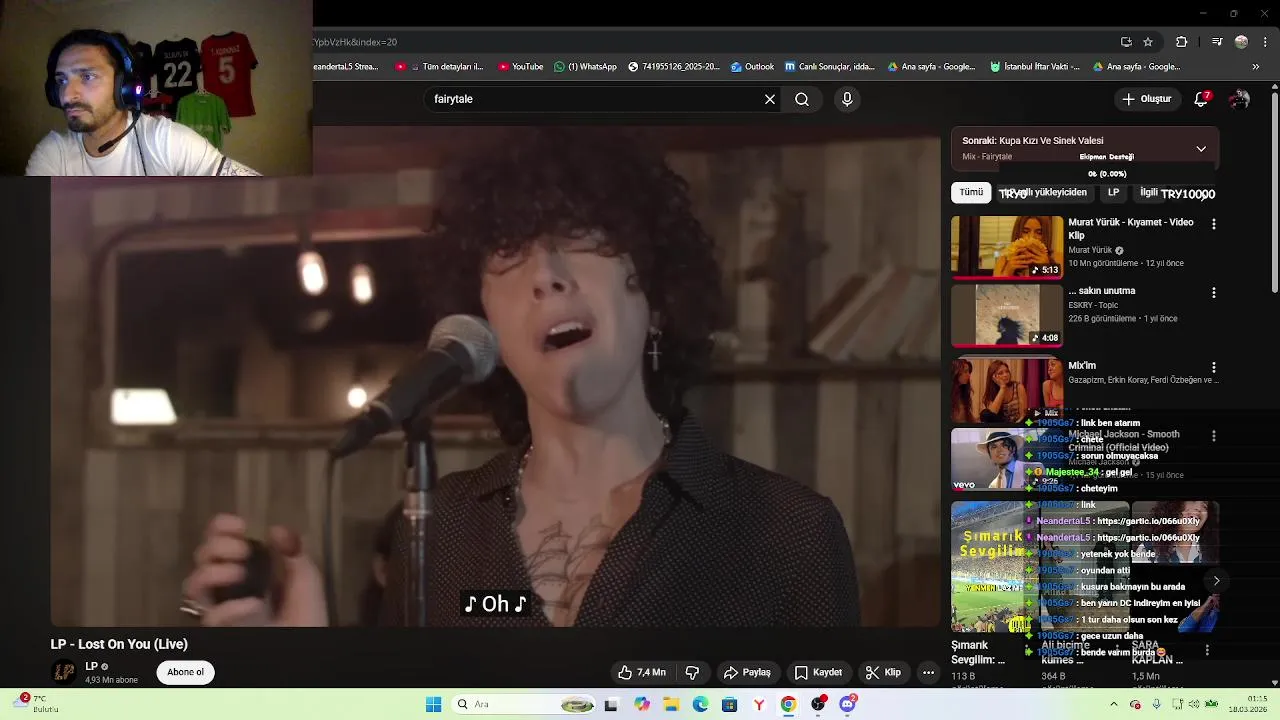Select the Tümü filter chip
Image resolution: width=1280 pixels, height=720 pixels.
(x=971, y=192)
